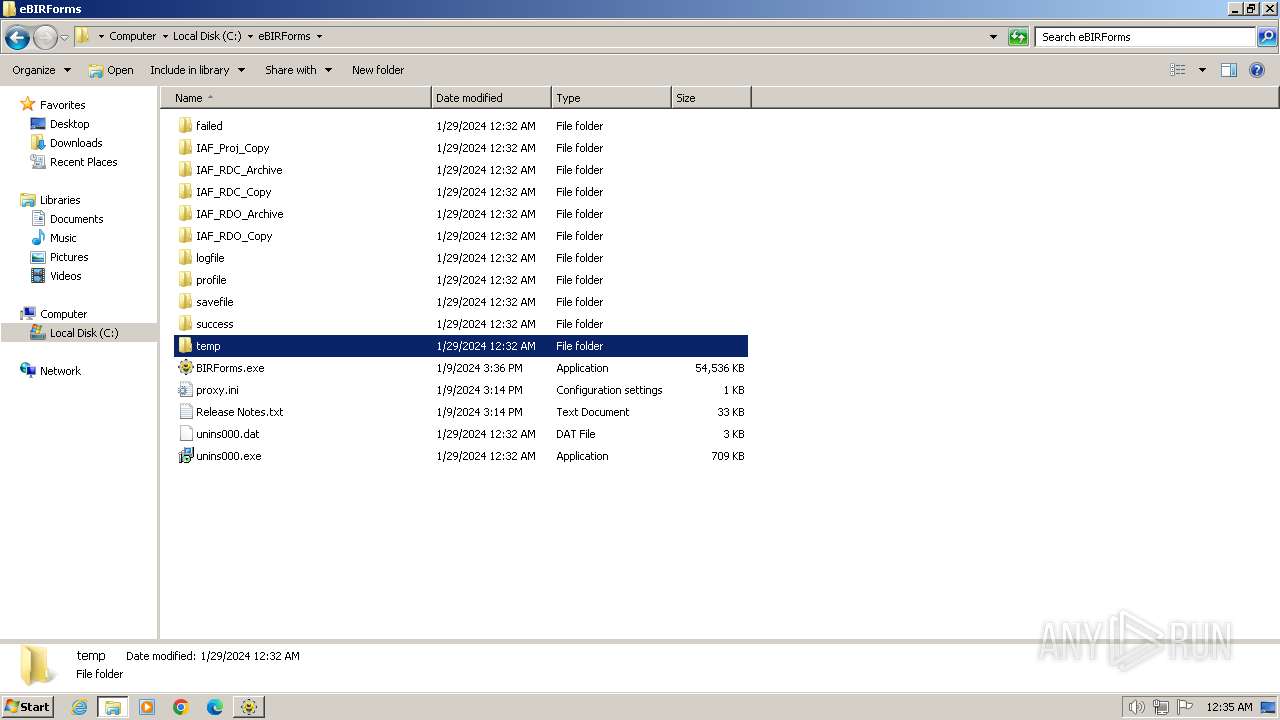Select the BIRForms.exe application icon

click(x=185, y=368)
